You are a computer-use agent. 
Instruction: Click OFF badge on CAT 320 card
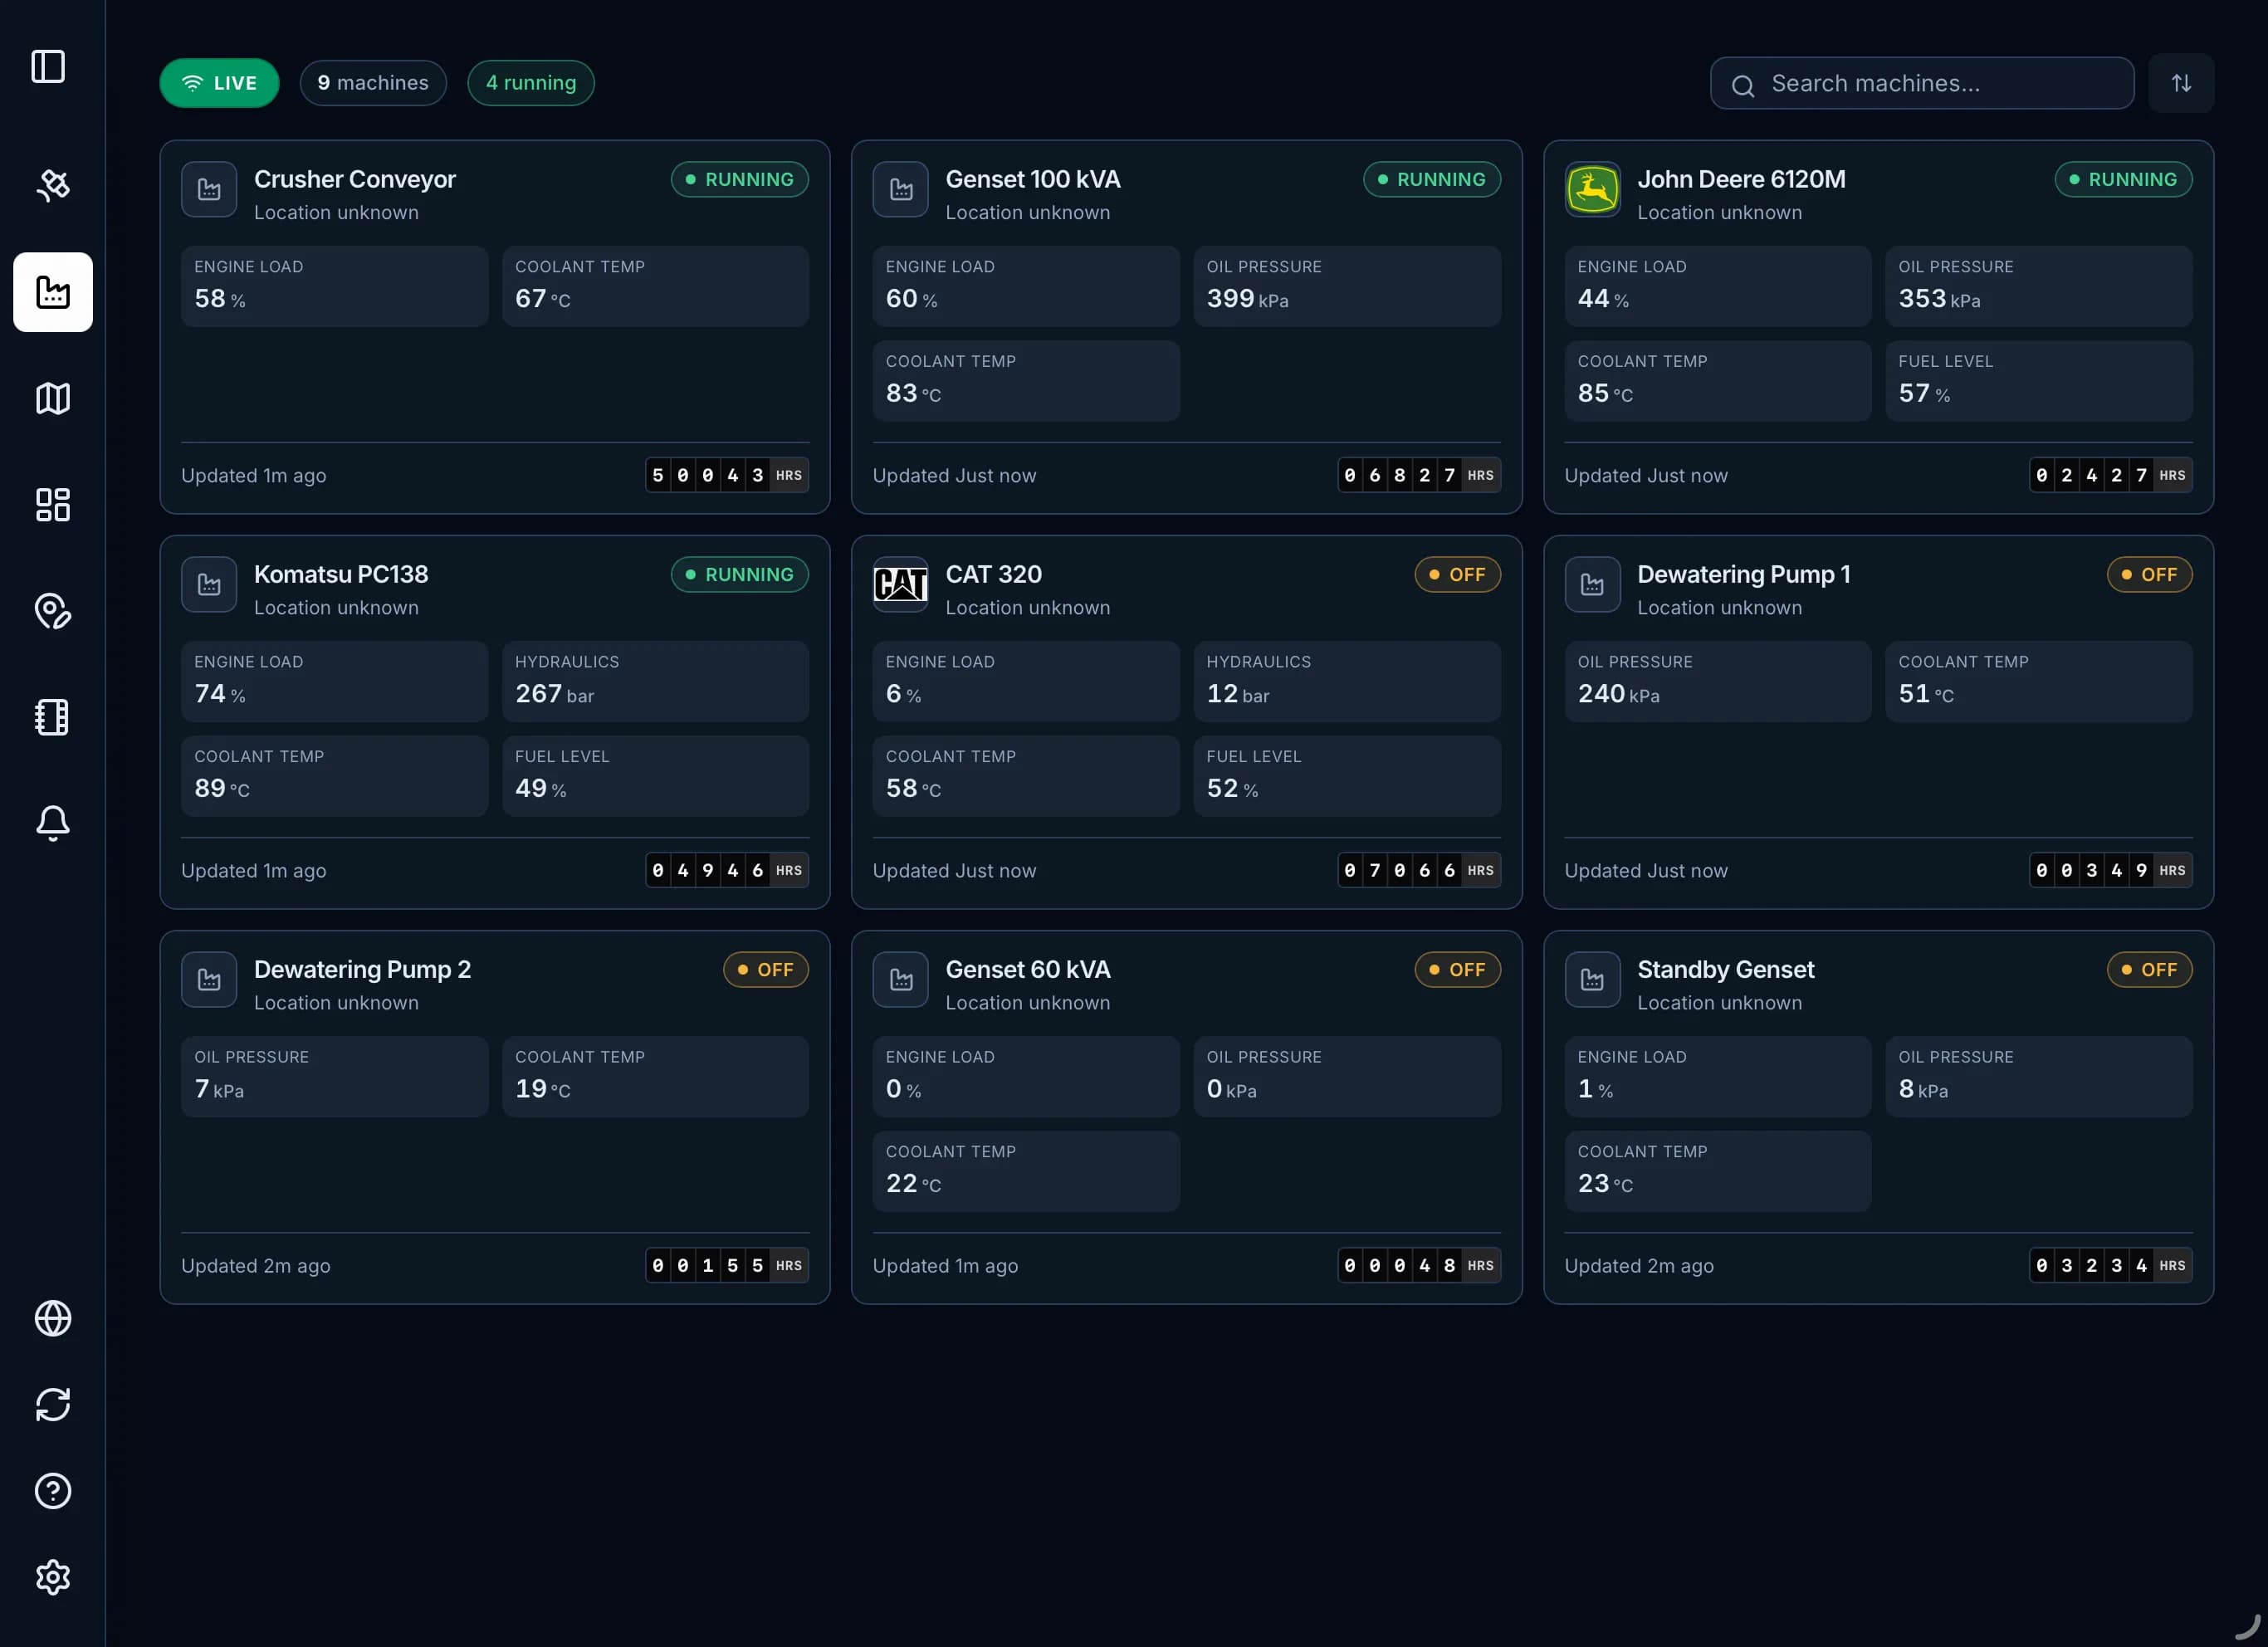click(x=1457, y=574)
